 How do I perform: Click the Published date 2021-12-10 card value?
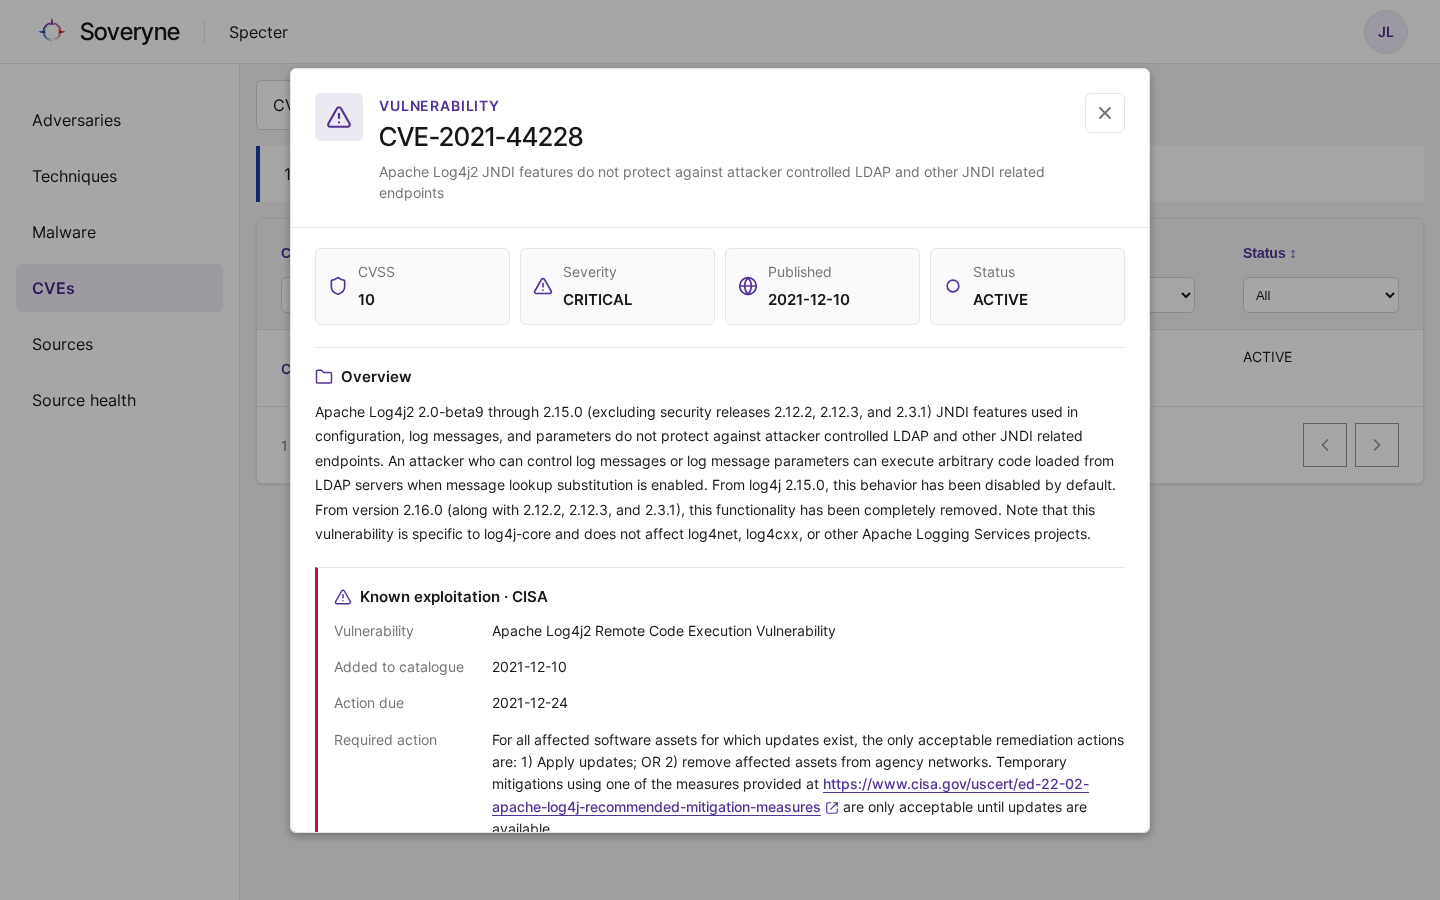click(x=809, y=300)
